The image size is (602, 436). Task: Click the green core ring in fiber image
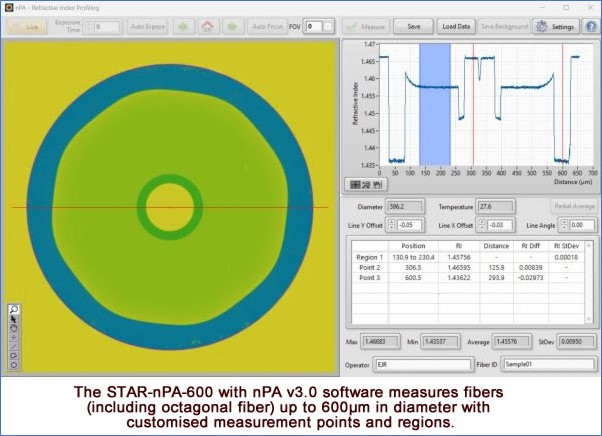coord(170,178)
